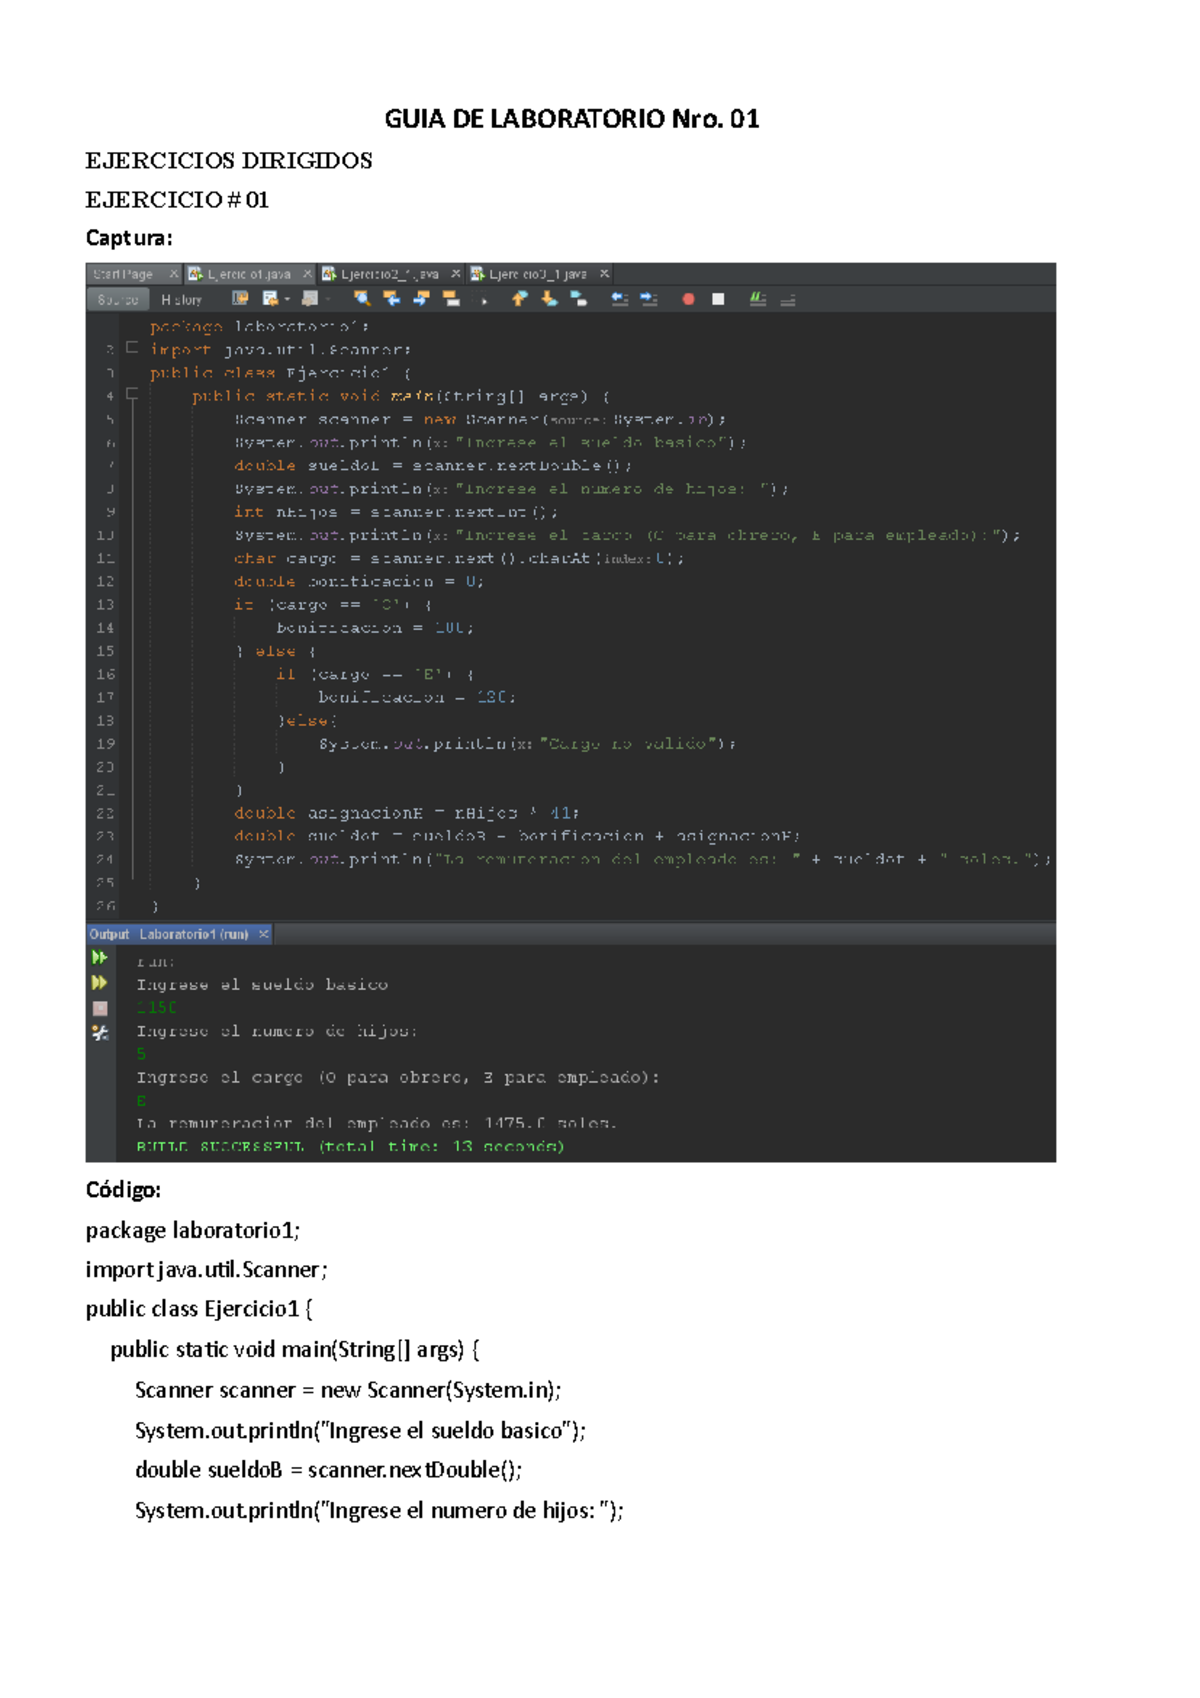Click the red Start Macro Recording icon
The image size is (1200, 1698).
(x=688, y=299)
